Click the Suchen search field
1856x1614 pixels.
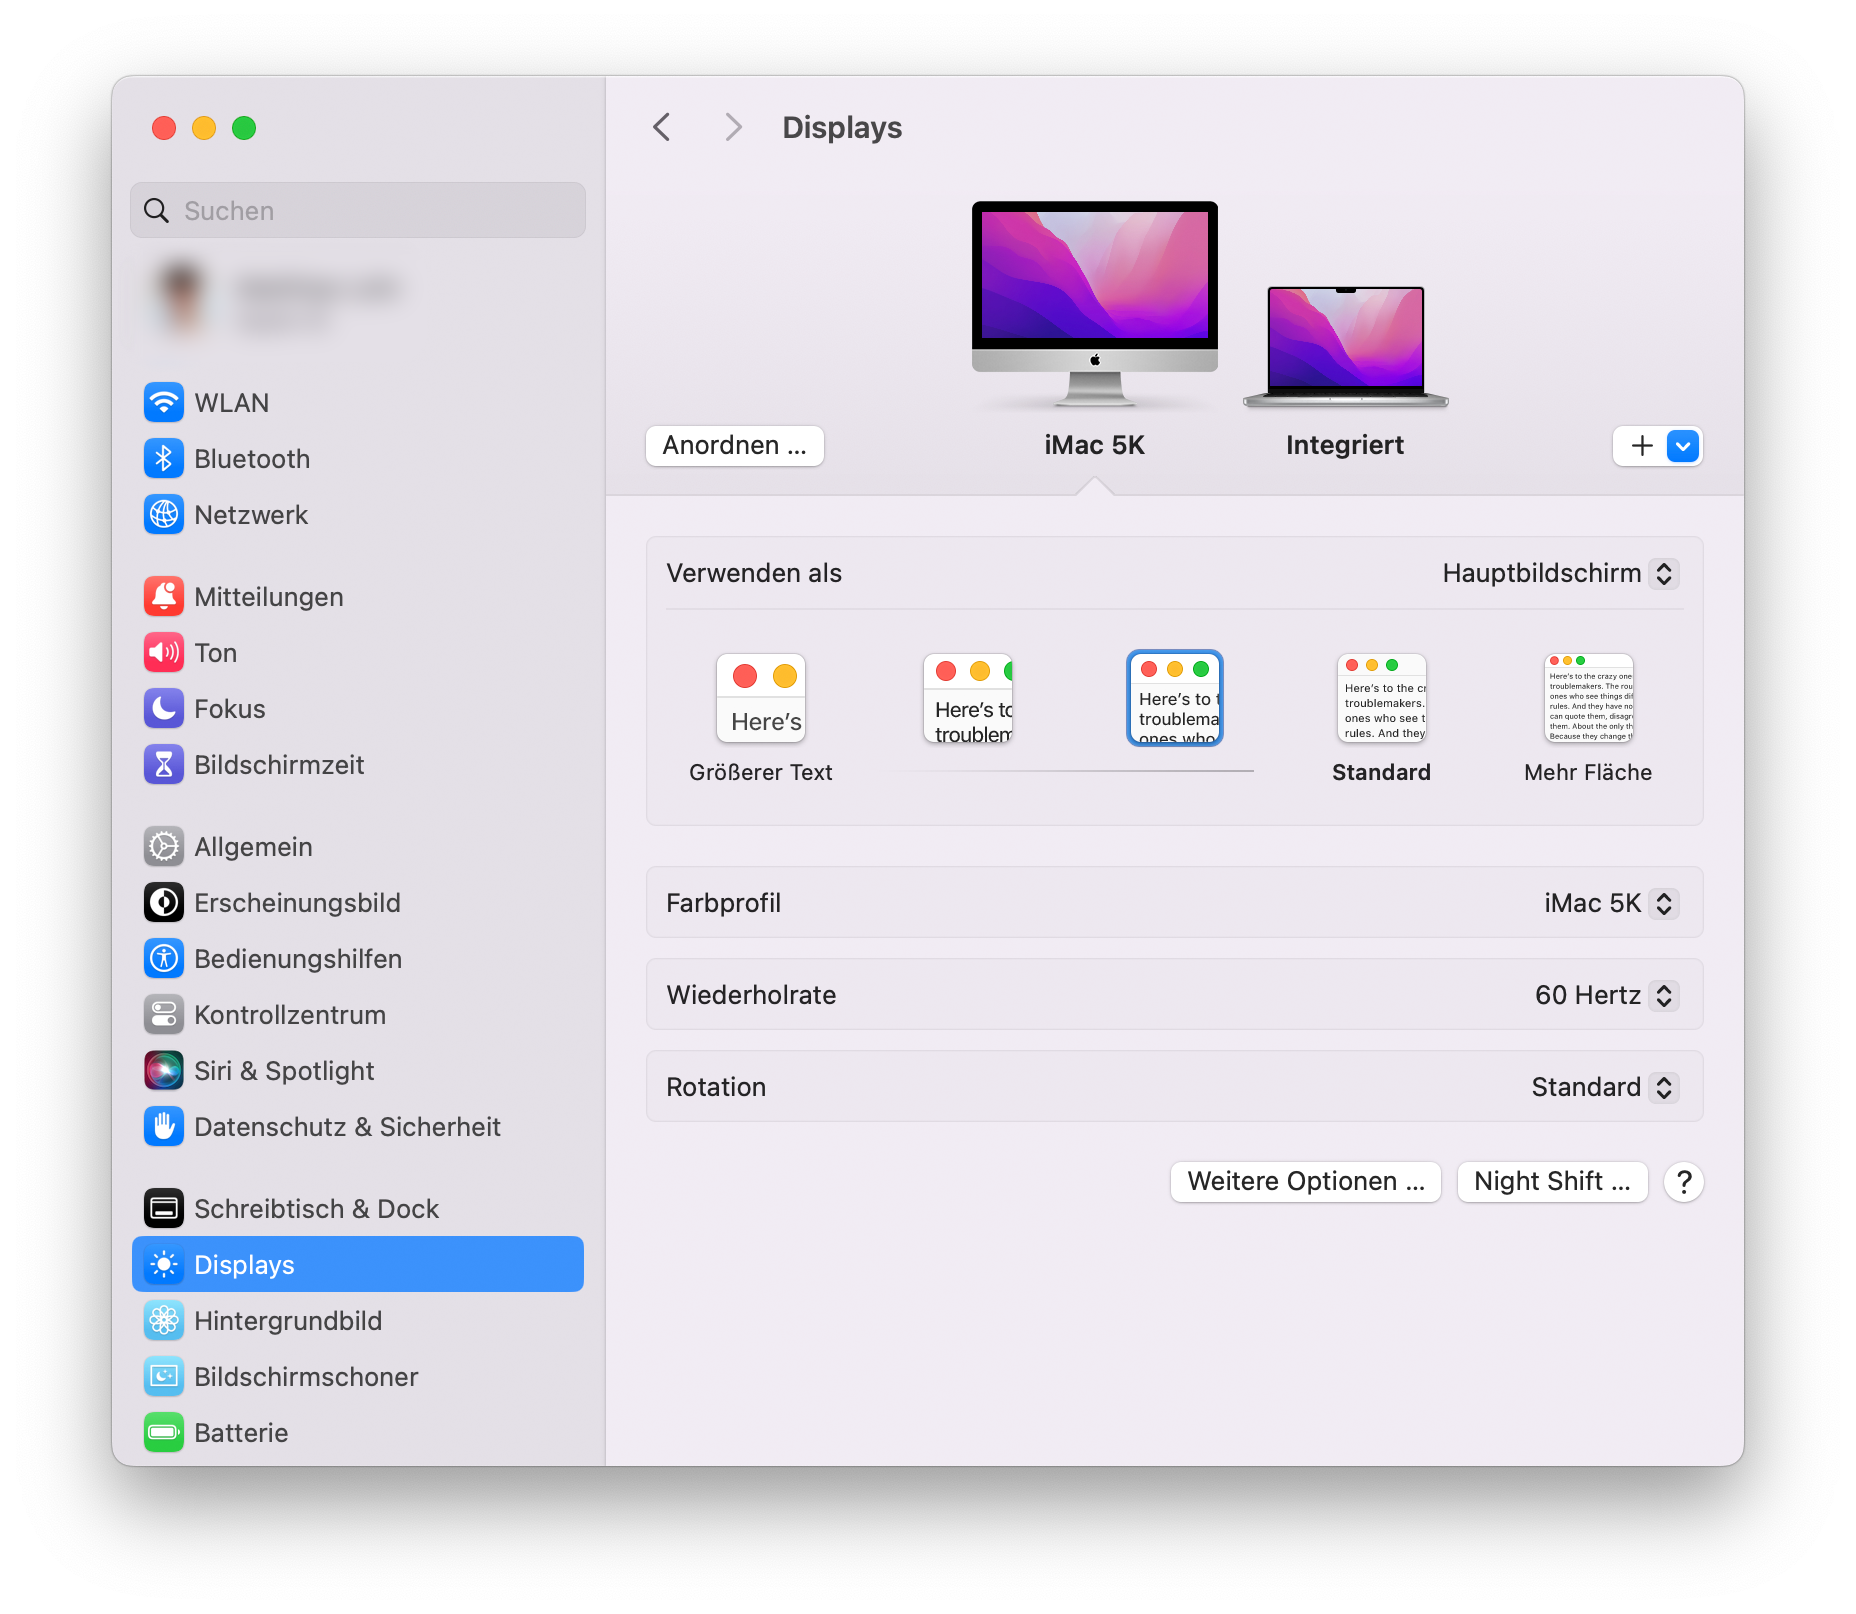coord(358,211)
